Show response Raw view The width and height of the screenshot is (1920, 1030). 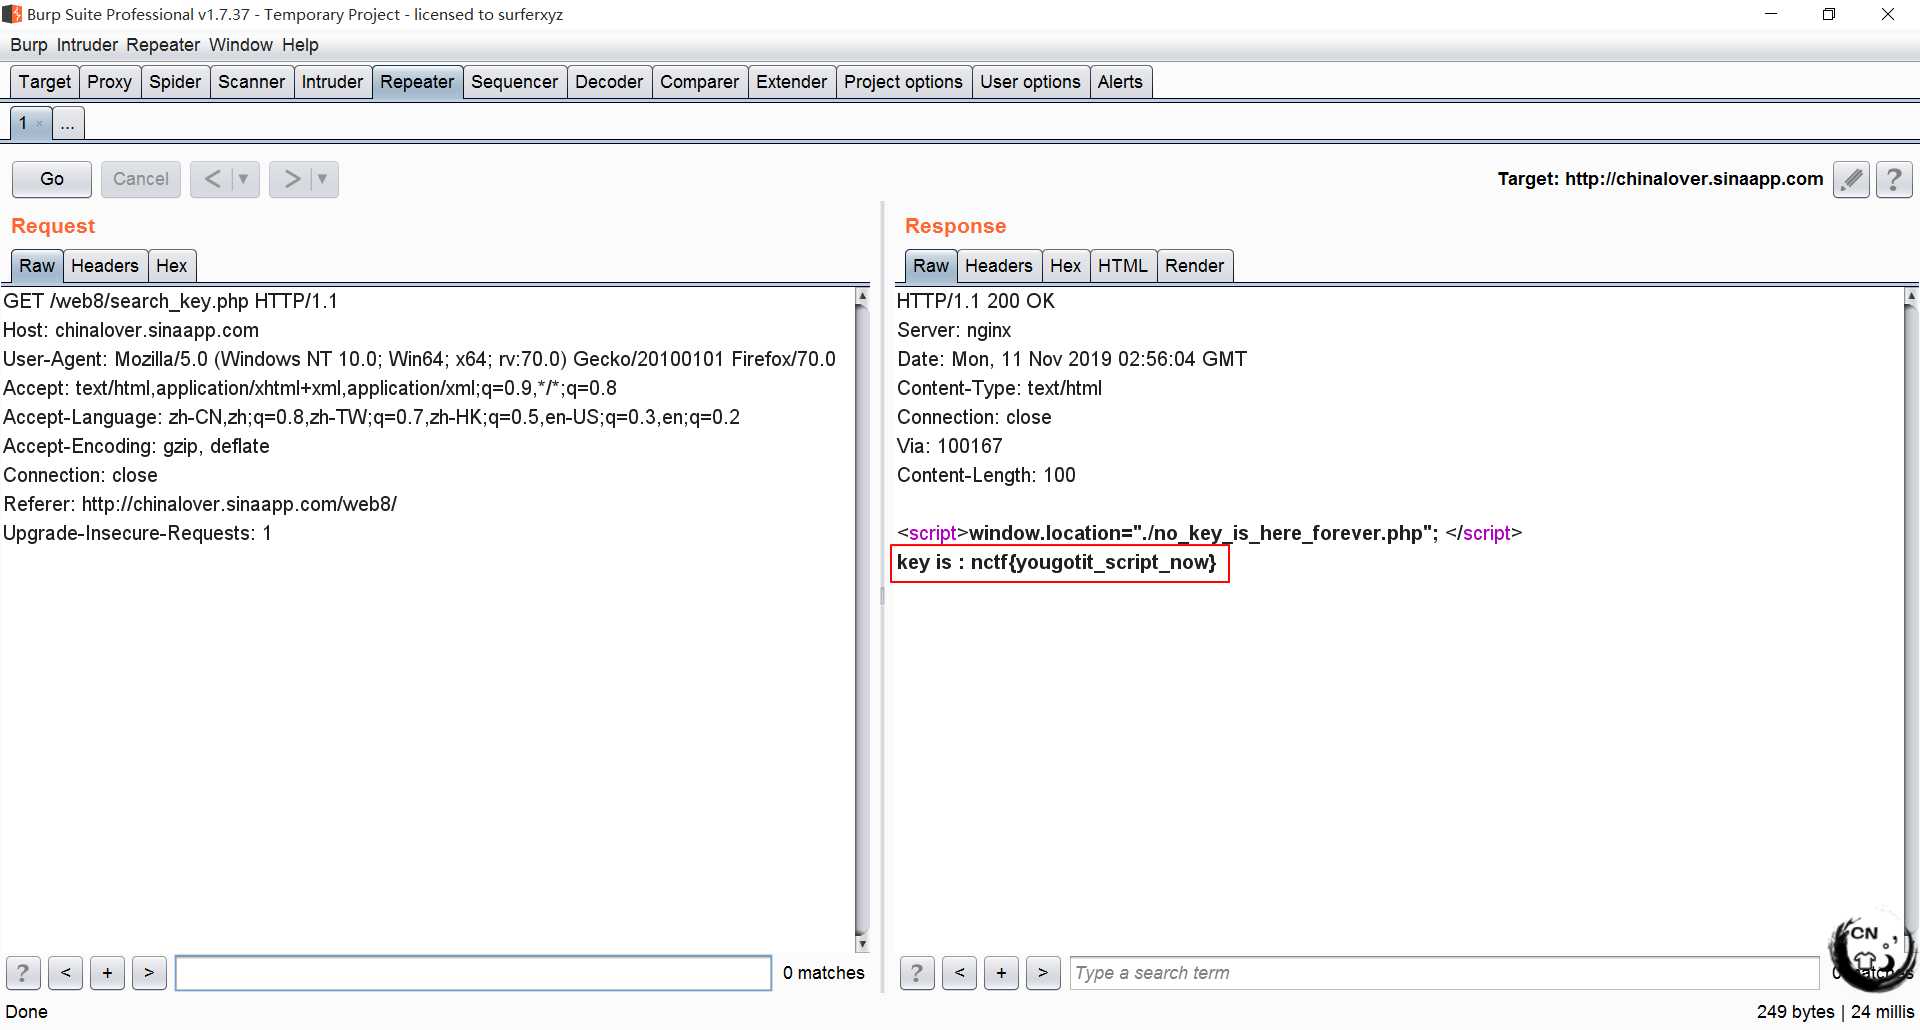click(931, 266)
